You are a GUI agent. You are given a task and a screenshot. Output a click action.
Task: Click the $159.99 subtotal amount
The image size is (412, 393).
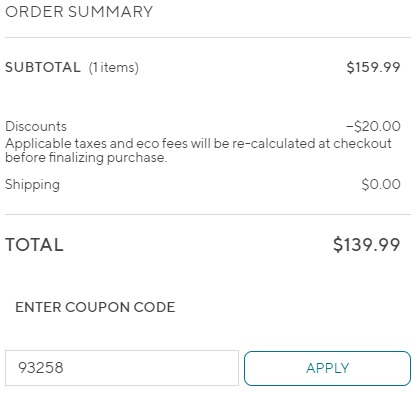373,67
